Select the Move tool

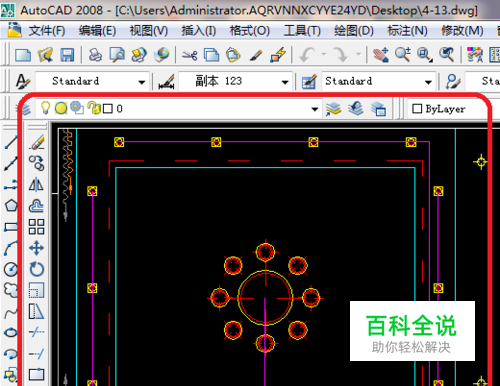coord(36,248)
